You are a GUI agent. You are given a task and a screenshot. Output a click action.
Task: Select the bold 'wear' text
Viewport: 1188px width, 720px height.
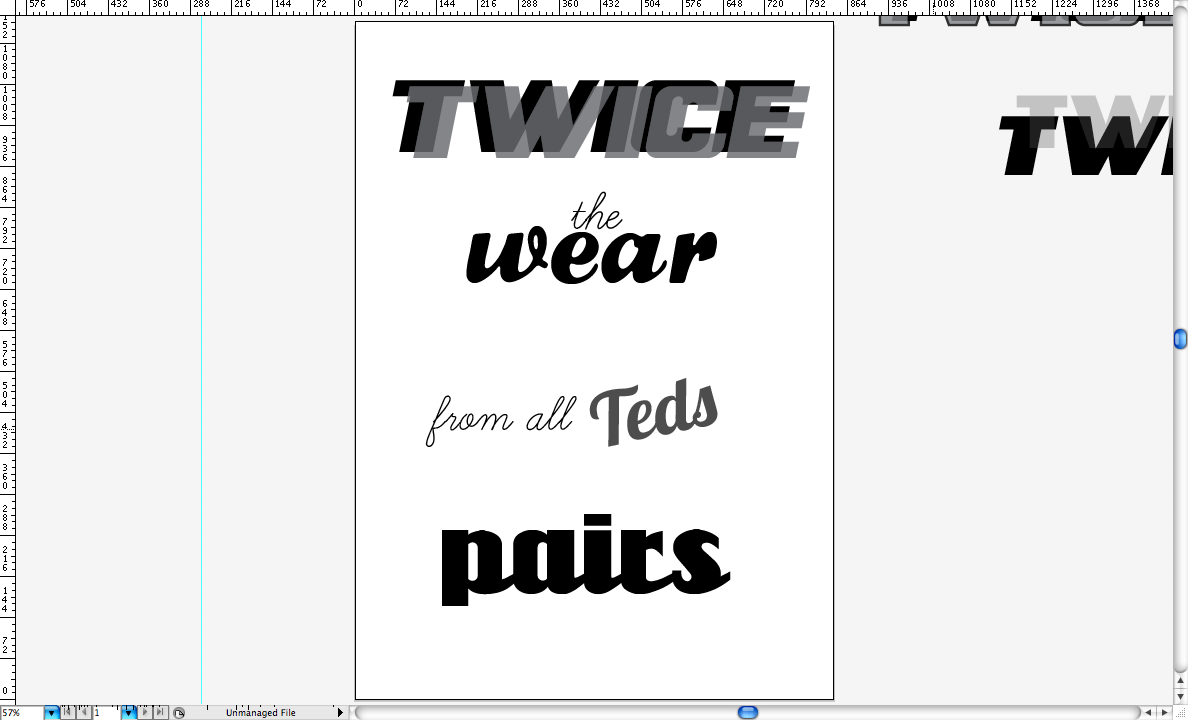point(591,255)
